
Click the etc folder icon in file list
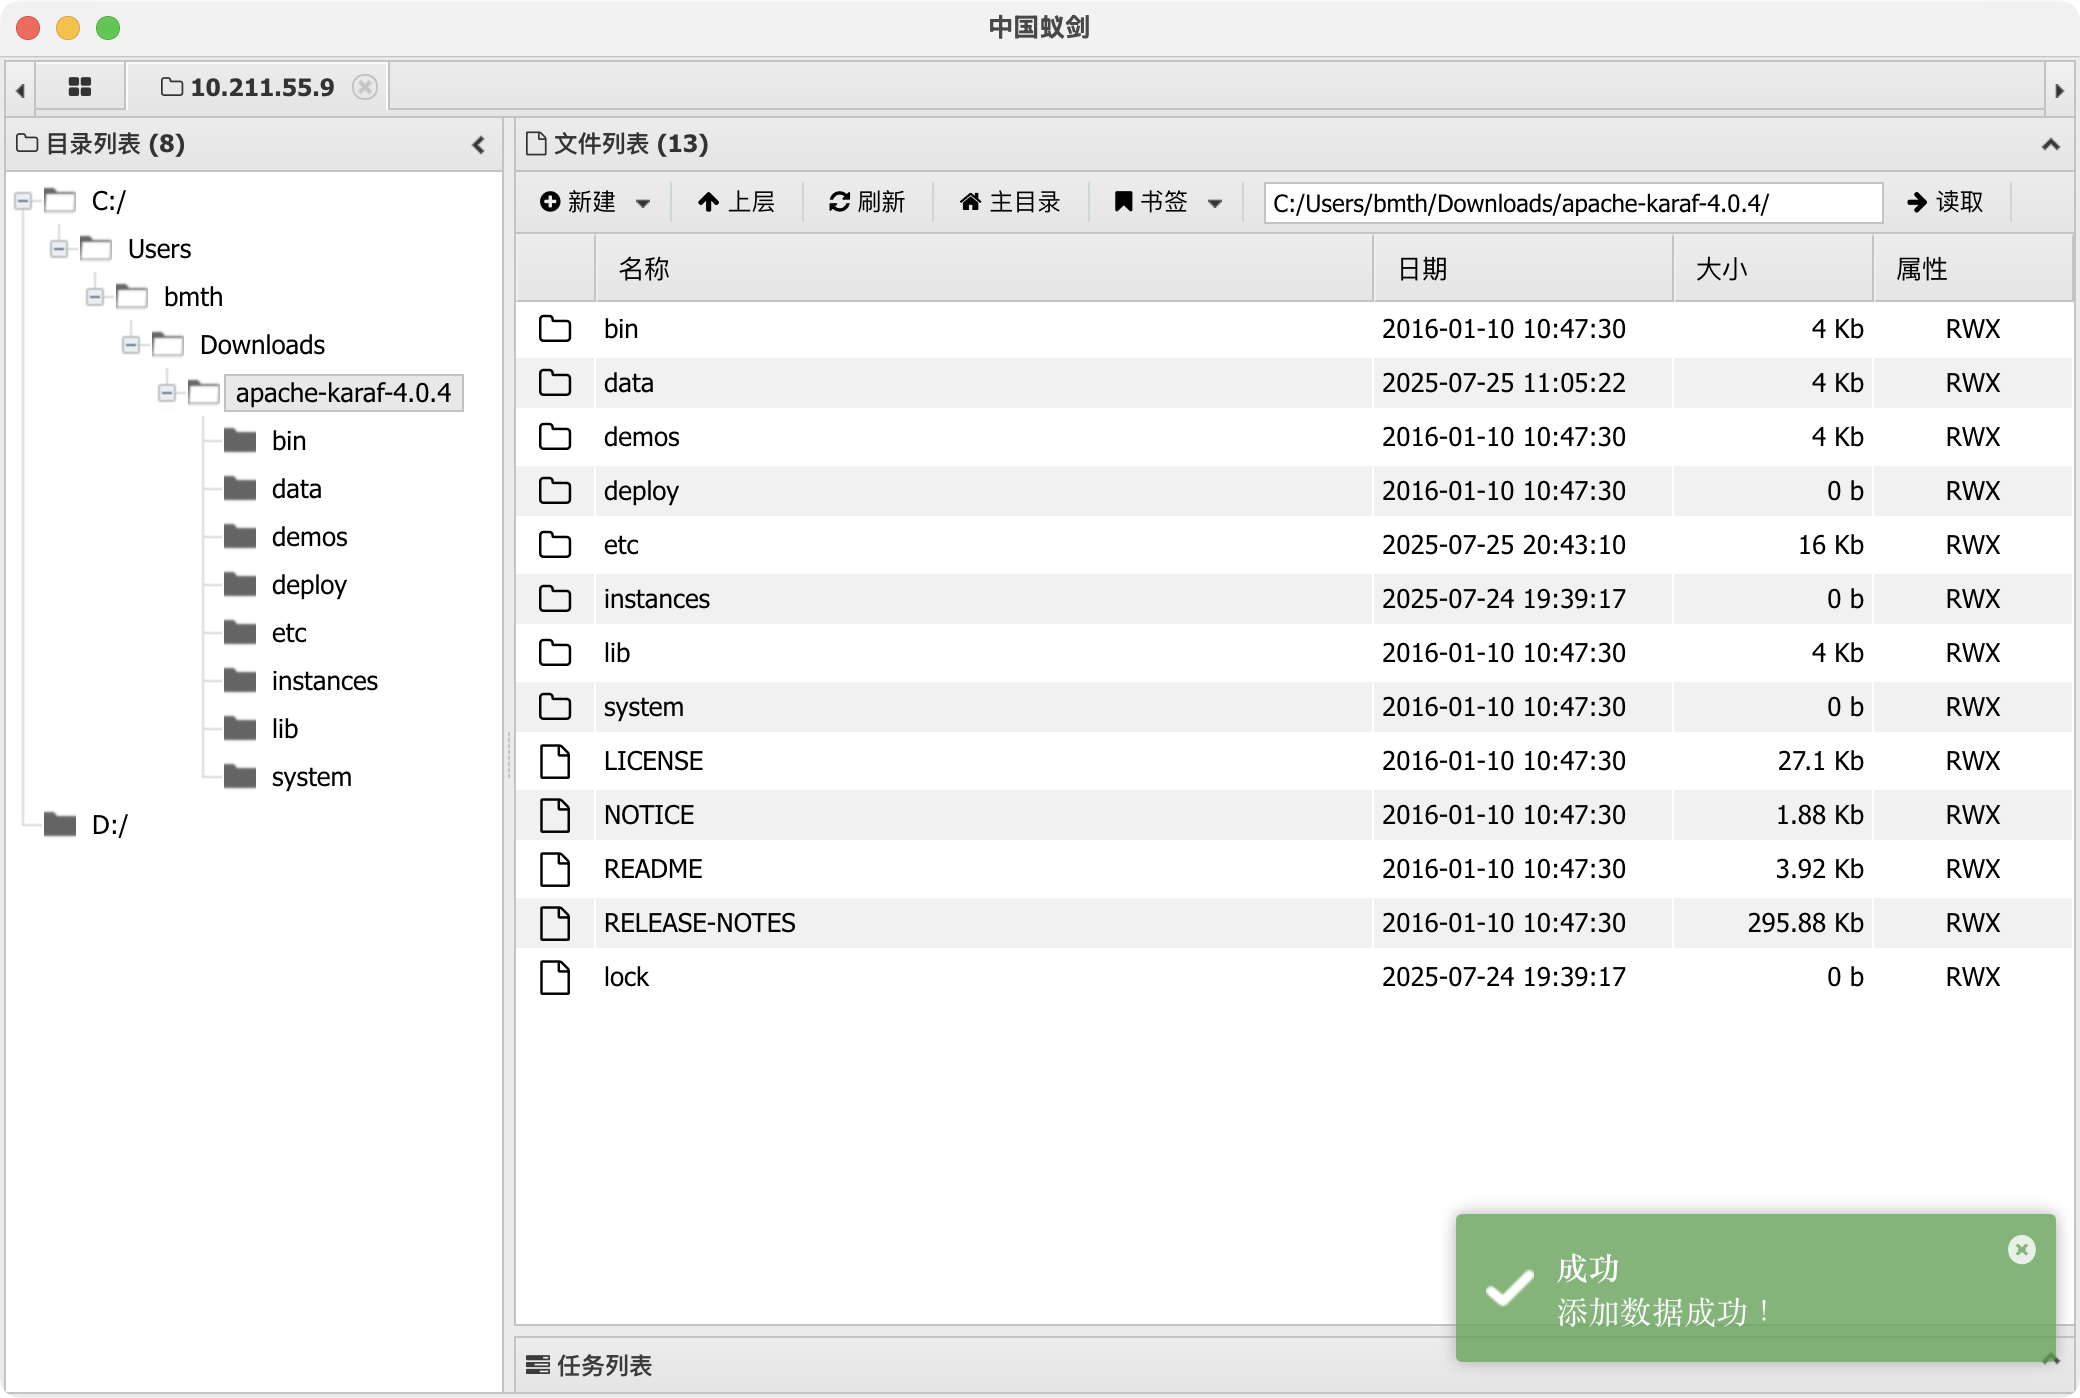click(x=555, y=545)
